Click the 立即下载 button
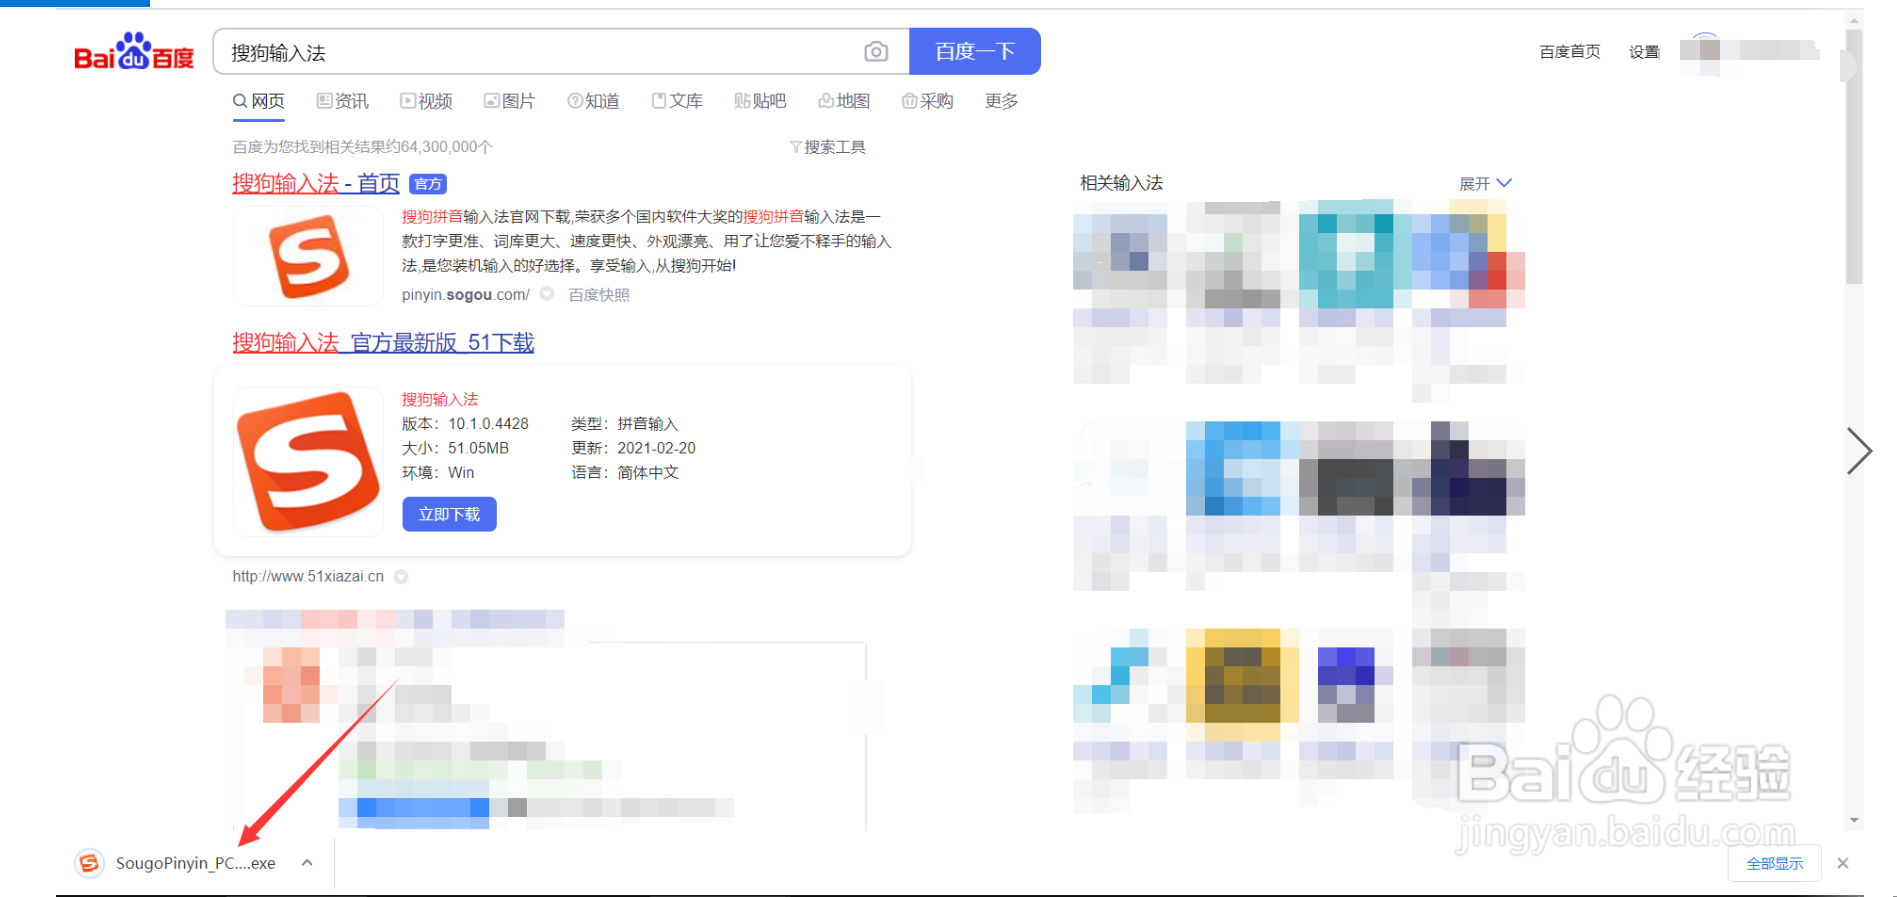1897x897 pixels. point(450,514)
